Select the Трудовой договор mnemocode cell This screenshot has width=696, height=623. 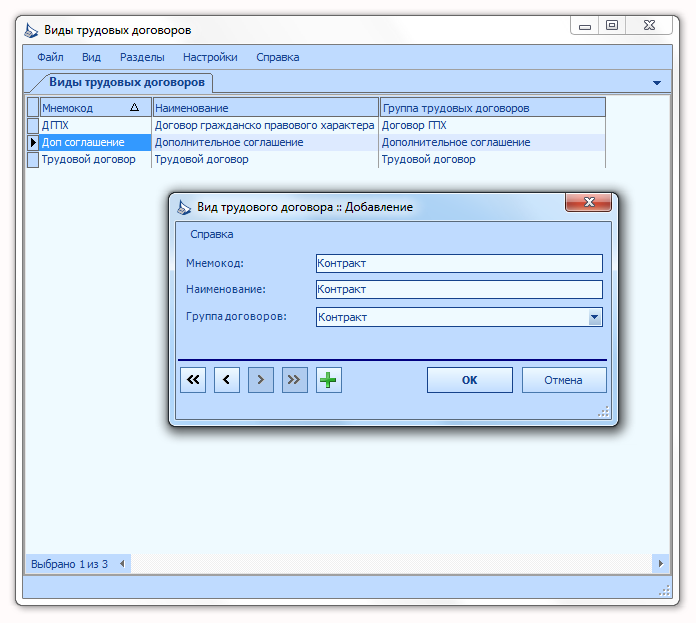click(95, 159)
